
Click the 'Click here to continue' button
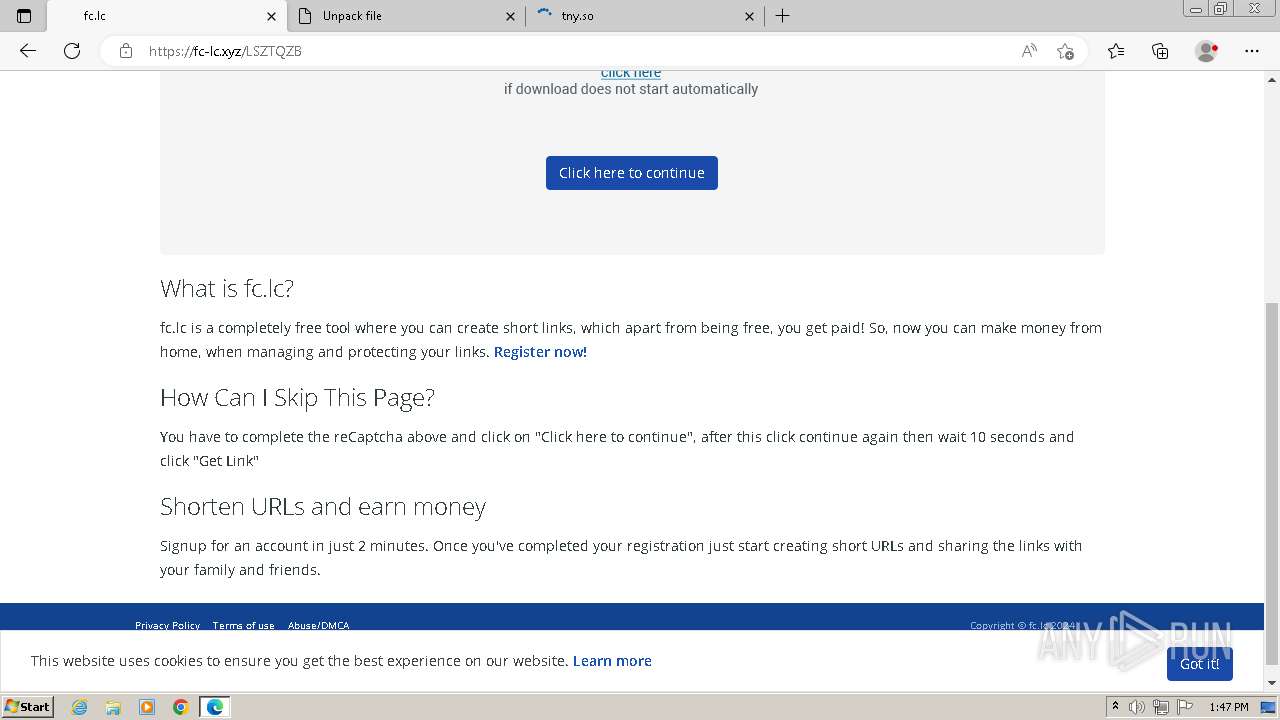632,173
